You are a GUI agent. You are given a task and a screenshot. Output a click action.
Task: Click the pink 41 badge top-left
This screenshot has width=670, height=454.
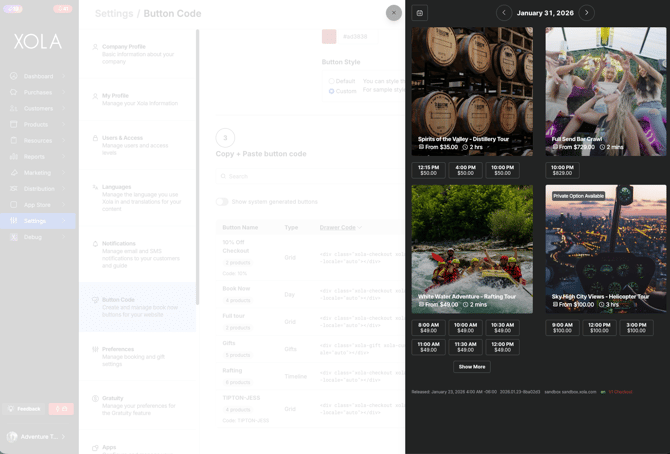(x=62, y=9)
